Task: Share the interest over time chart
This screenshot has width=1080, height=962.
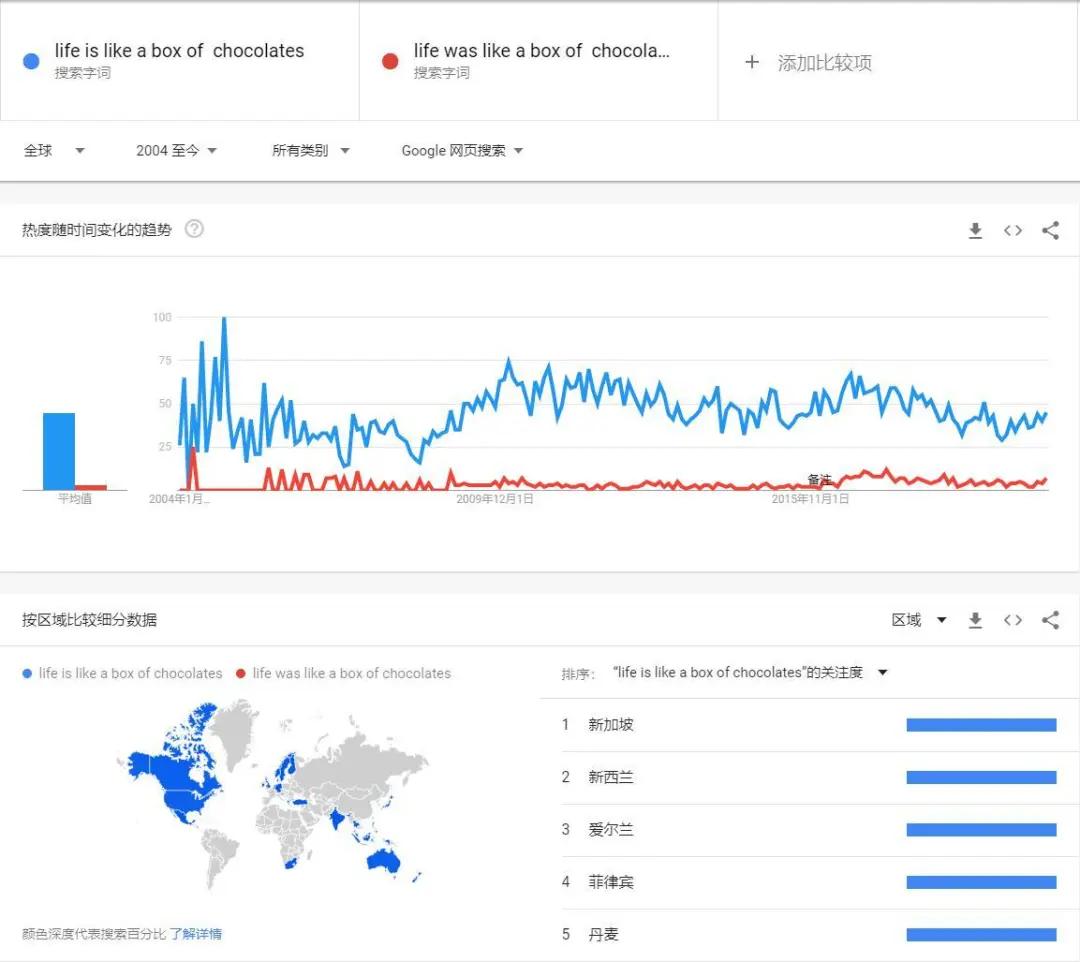Action: coord(1050,231)
